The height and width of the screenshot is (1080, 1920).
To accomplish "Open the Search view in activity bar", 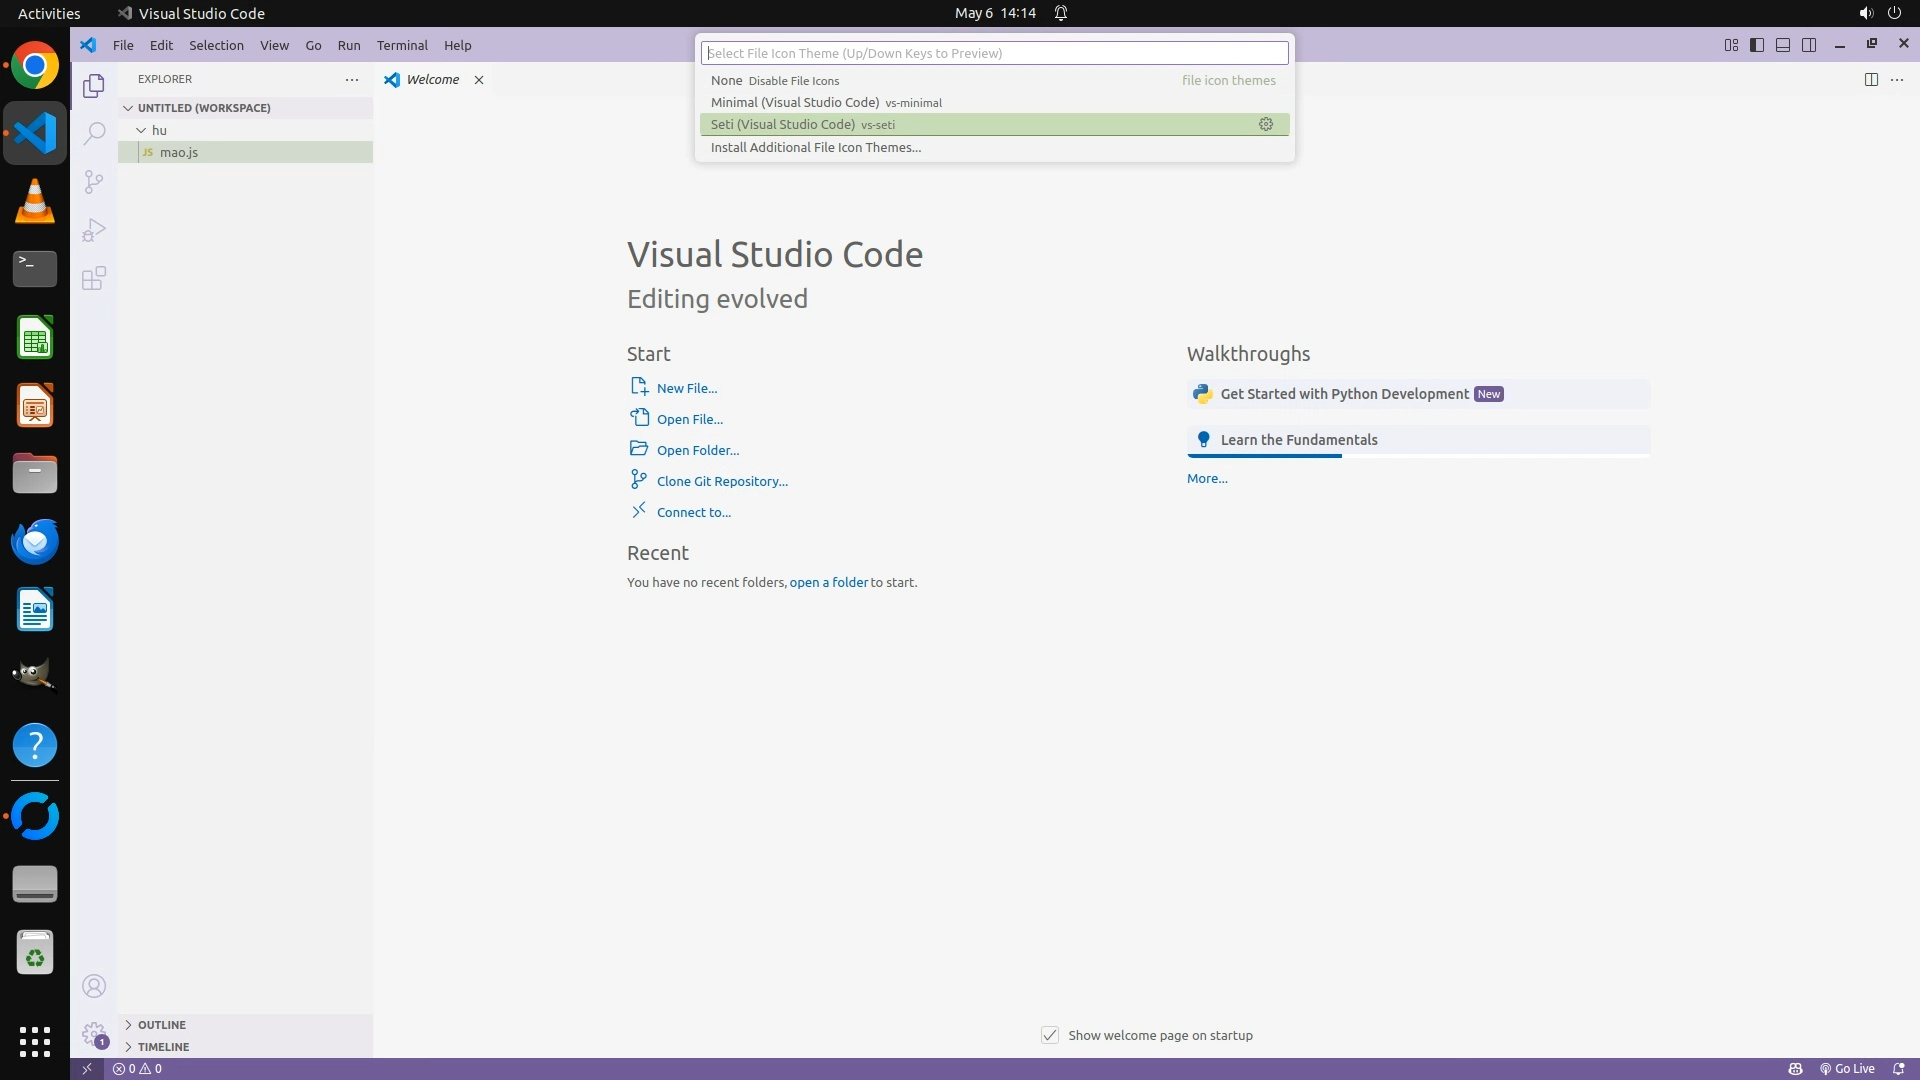I will coord(93,133).
